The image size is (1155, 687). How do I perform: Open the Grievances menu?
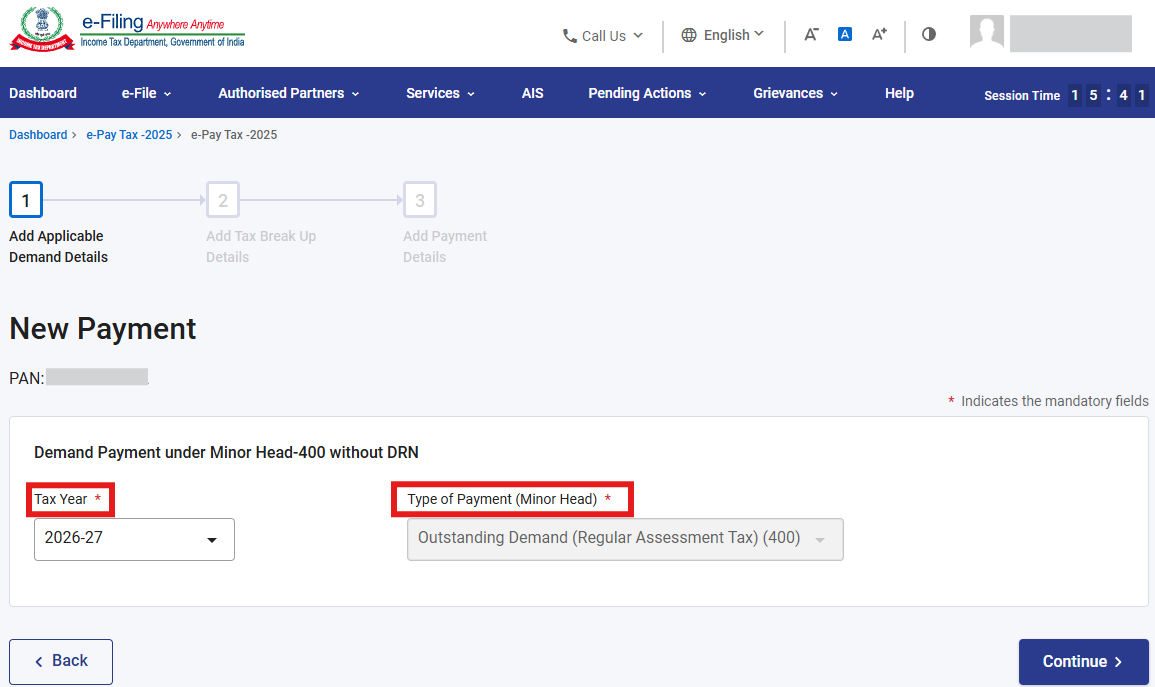[x=795, y=93]
